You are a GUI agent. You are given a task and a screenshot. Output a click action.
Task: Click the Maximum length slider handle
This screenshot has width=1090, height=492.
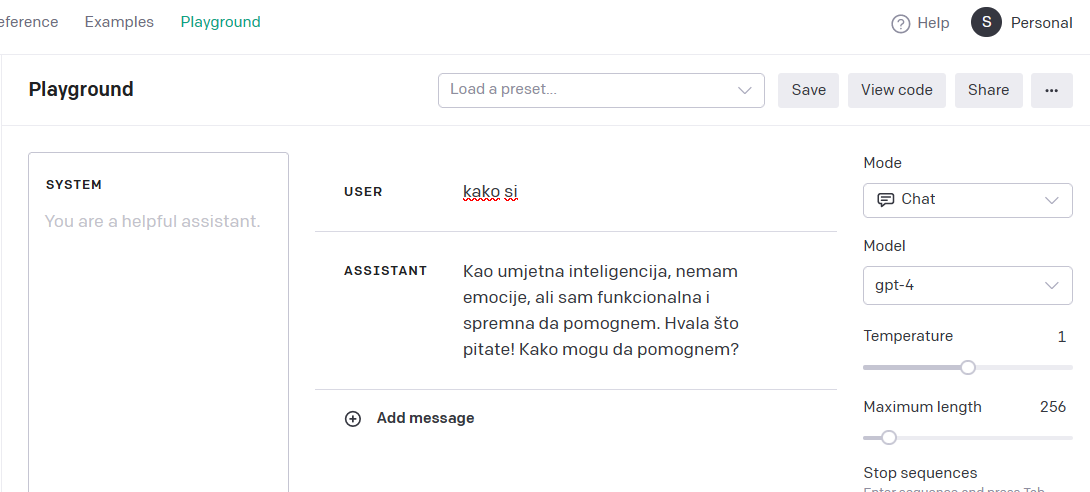coord(888,438)
